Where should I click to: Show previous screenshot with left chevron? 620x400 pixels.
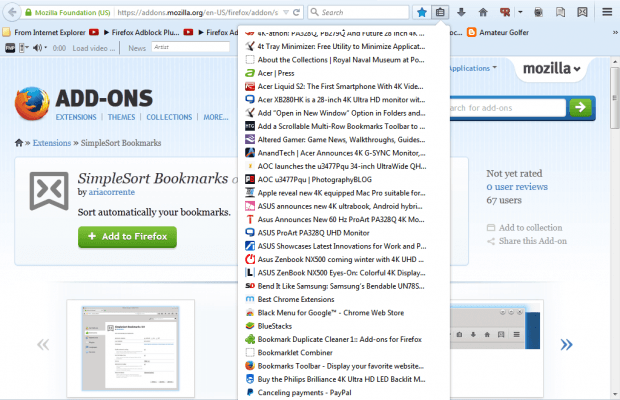[x=43, y=344]
